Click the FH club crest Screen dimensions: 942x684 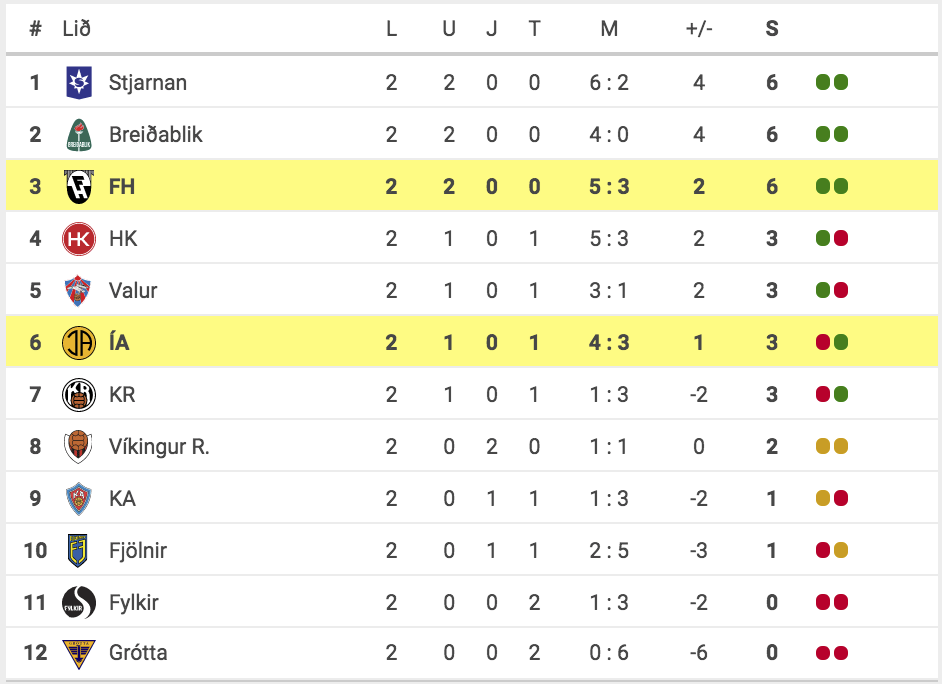[x=79, y=186]
